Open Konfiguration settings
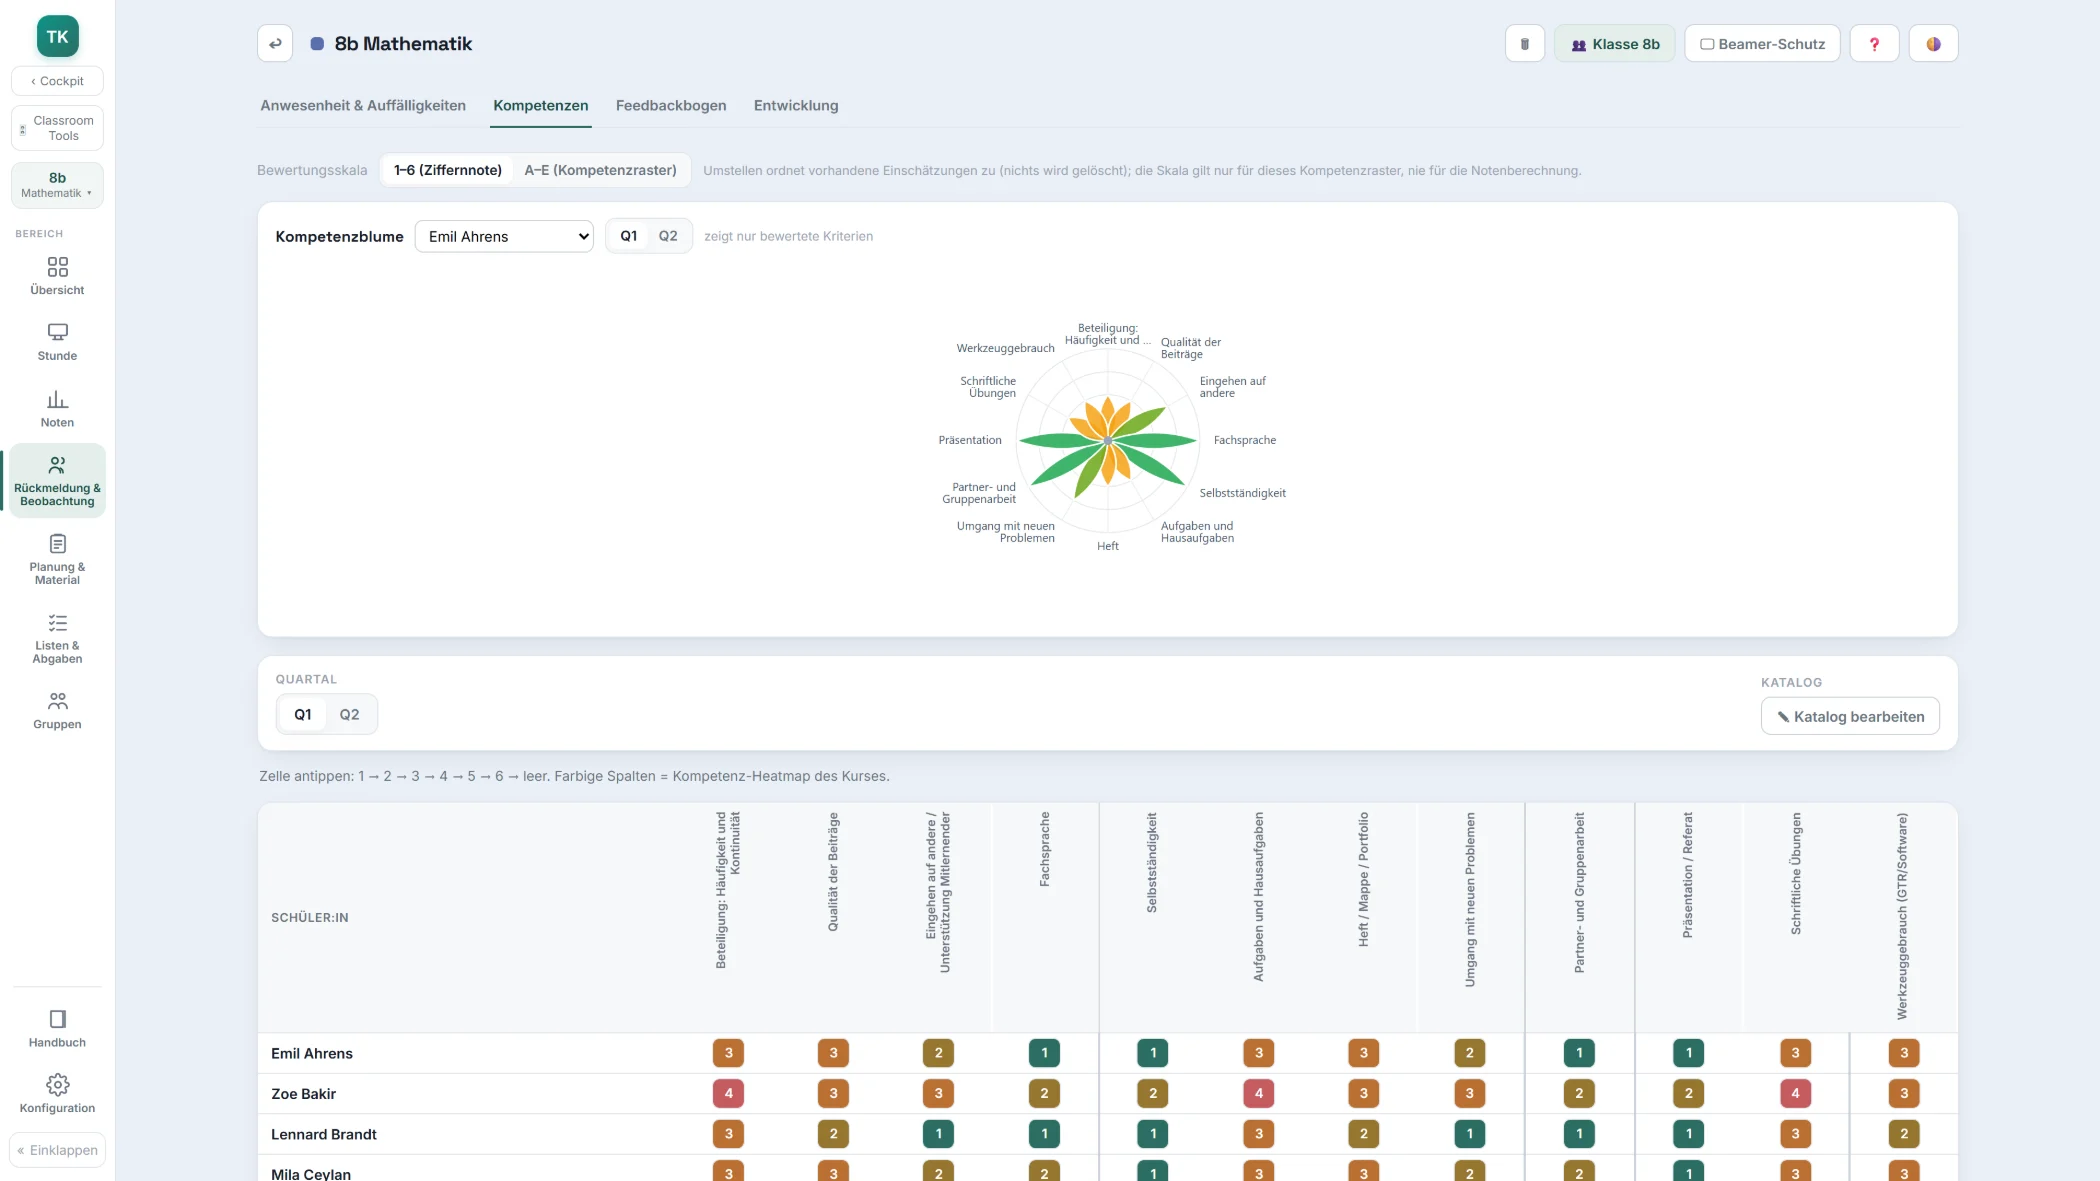 pos(57,1094)
